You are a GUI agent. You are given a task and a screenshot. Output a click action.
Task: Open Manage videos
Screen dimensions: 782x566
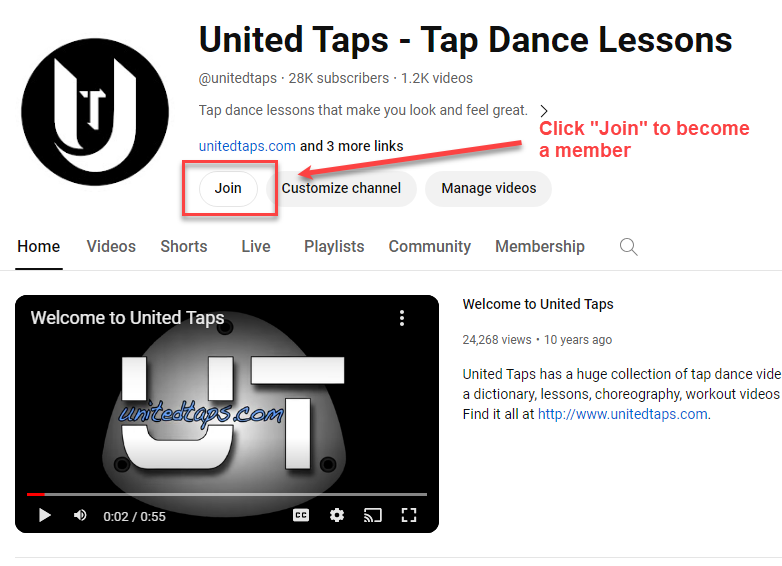click(x=488, y=189)
